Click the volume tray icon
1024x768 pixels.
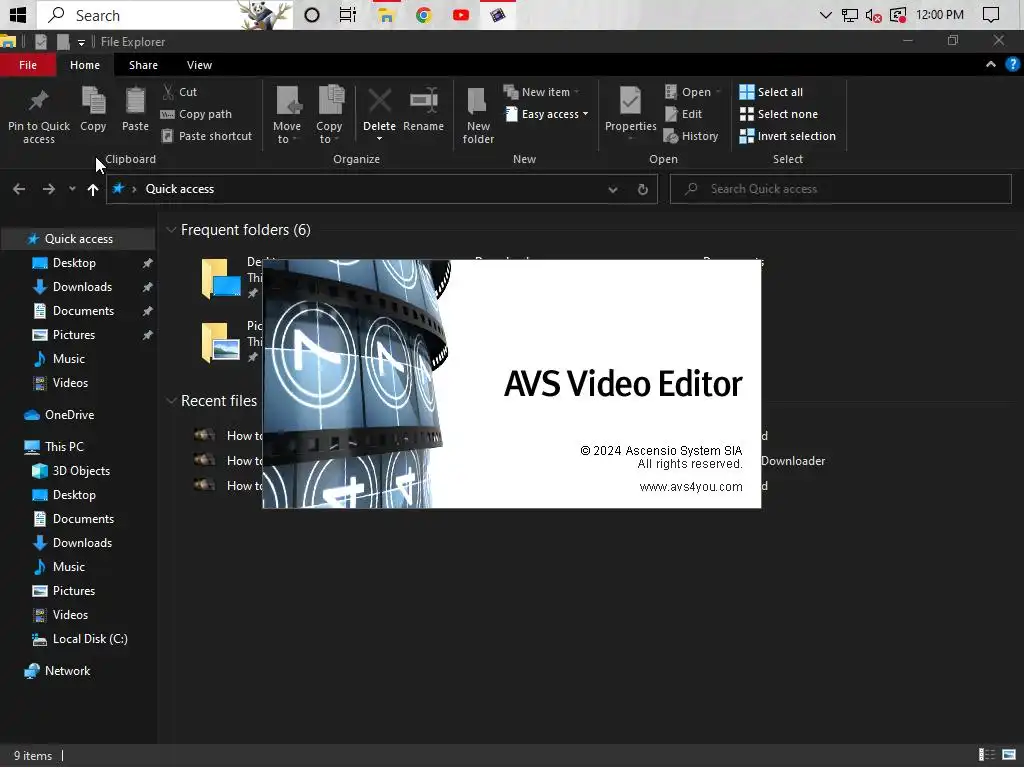pos(873,14)
